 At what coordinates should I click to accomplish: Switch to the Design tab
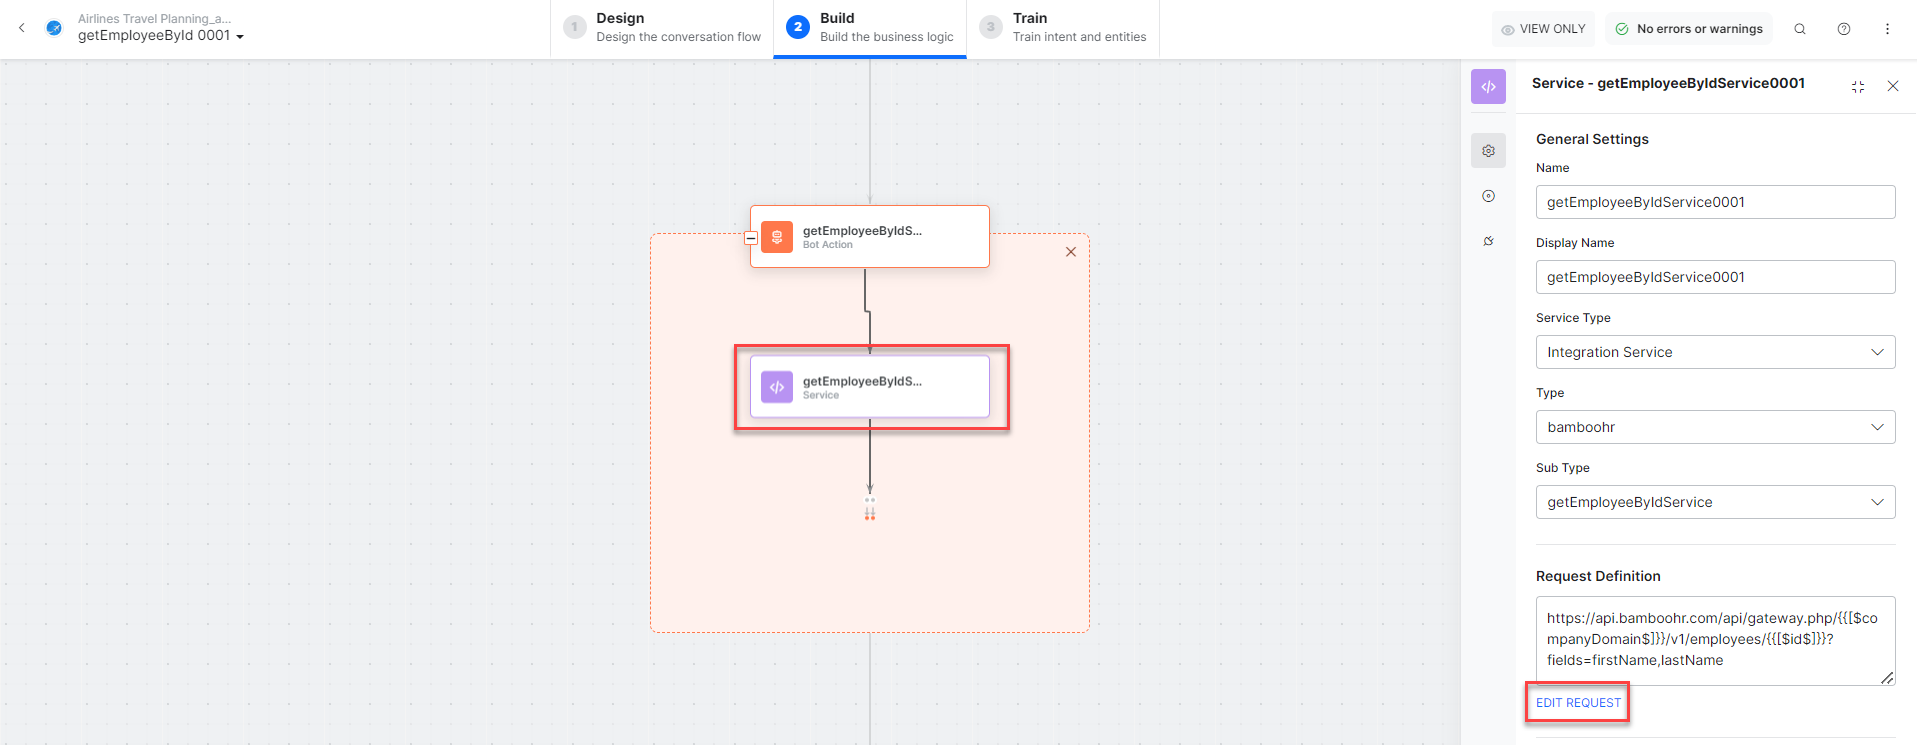point(662,28)
